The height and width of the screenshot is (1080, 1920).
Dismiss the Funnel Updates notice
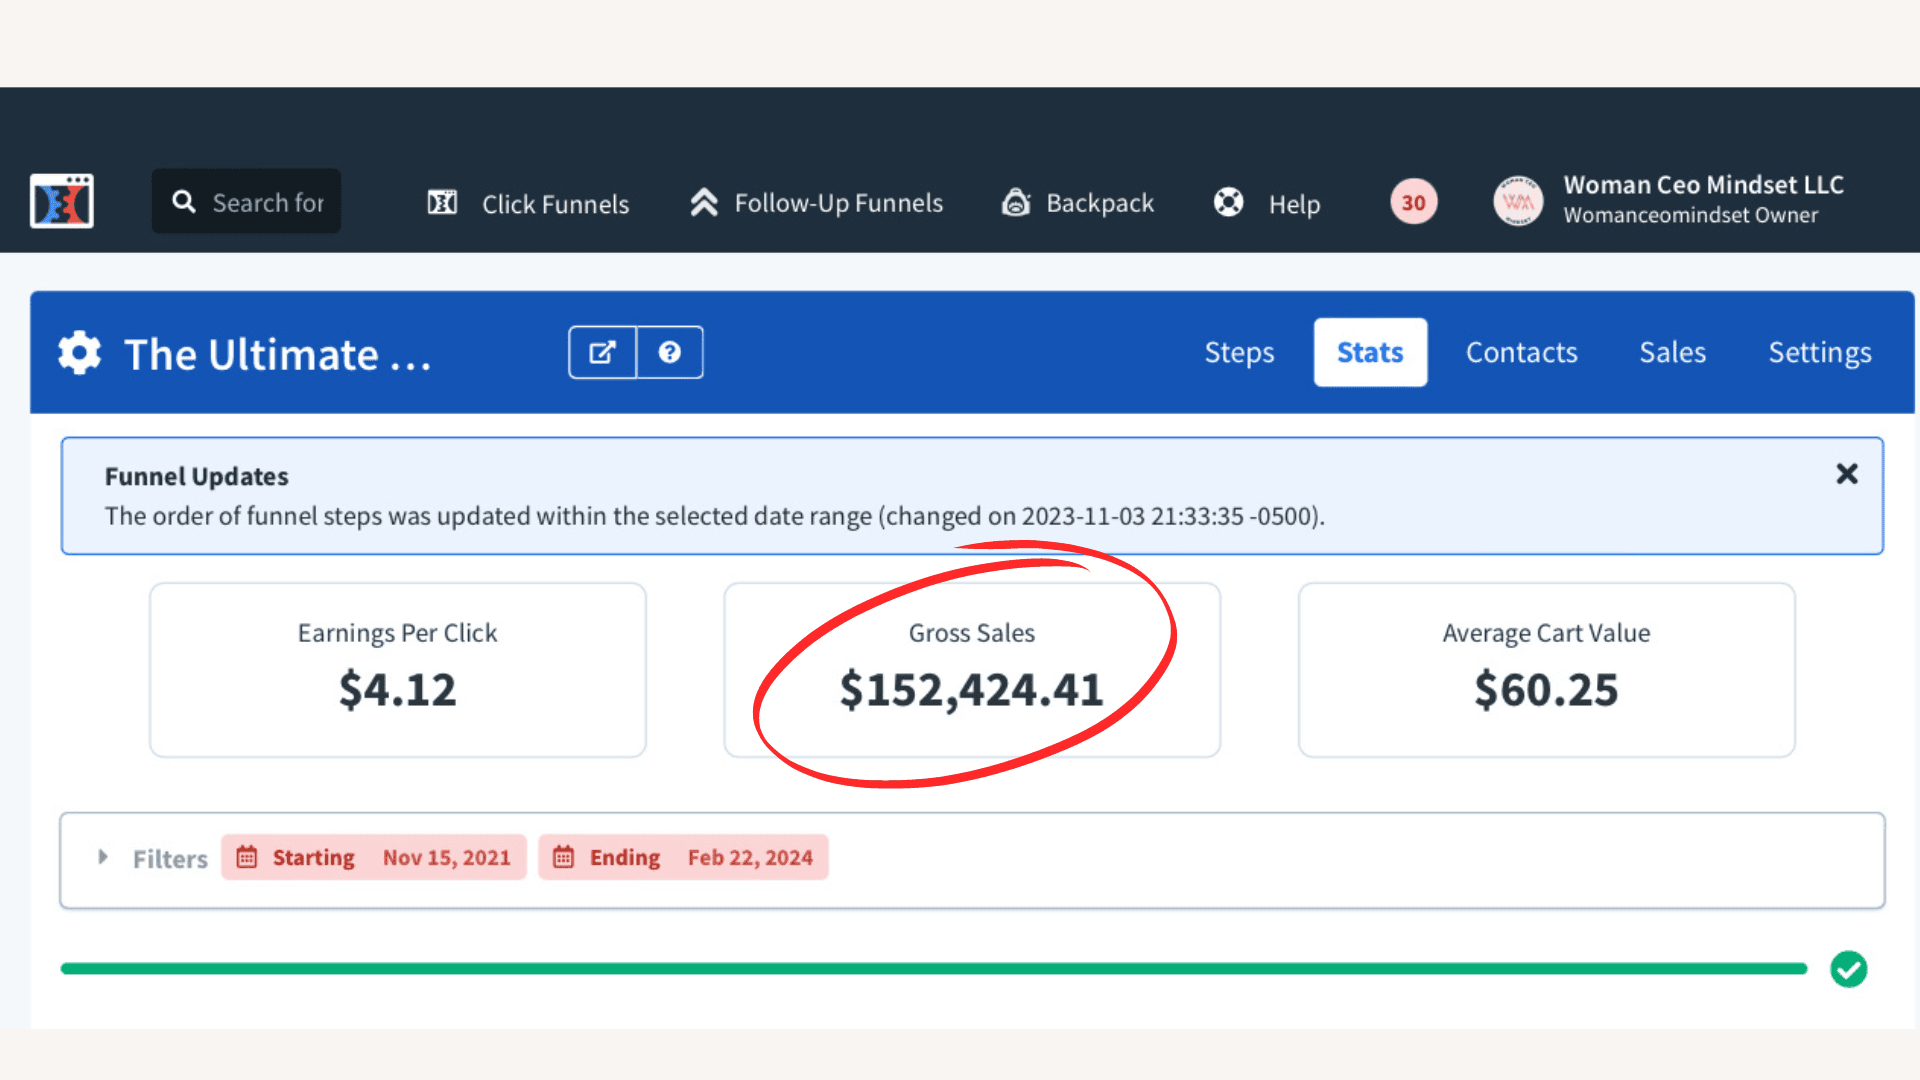1846,474
